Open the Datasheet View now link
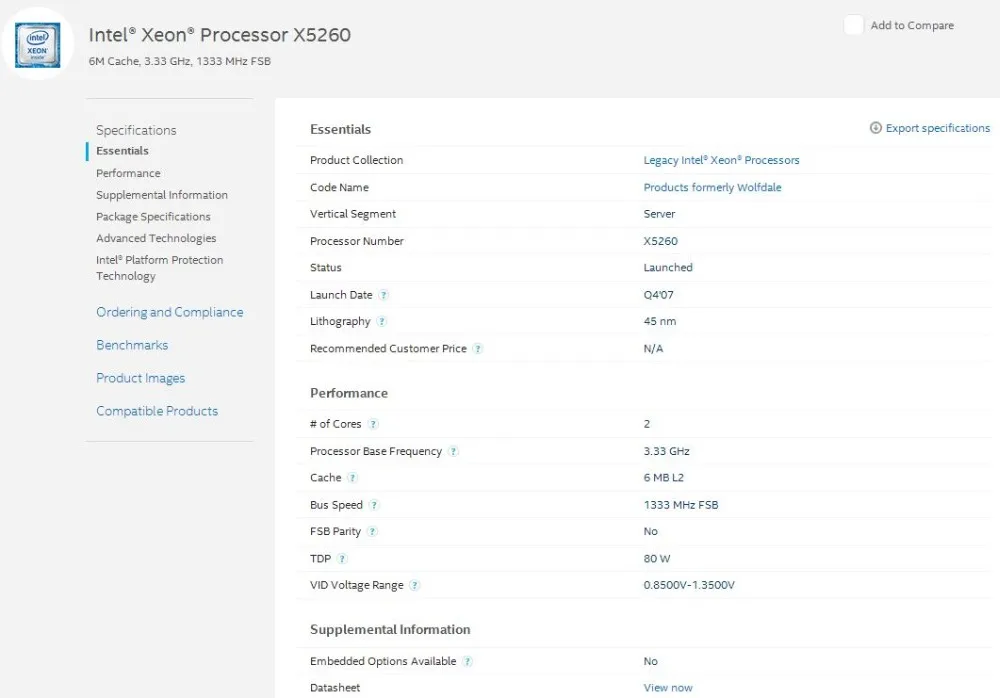 (668, 688)
